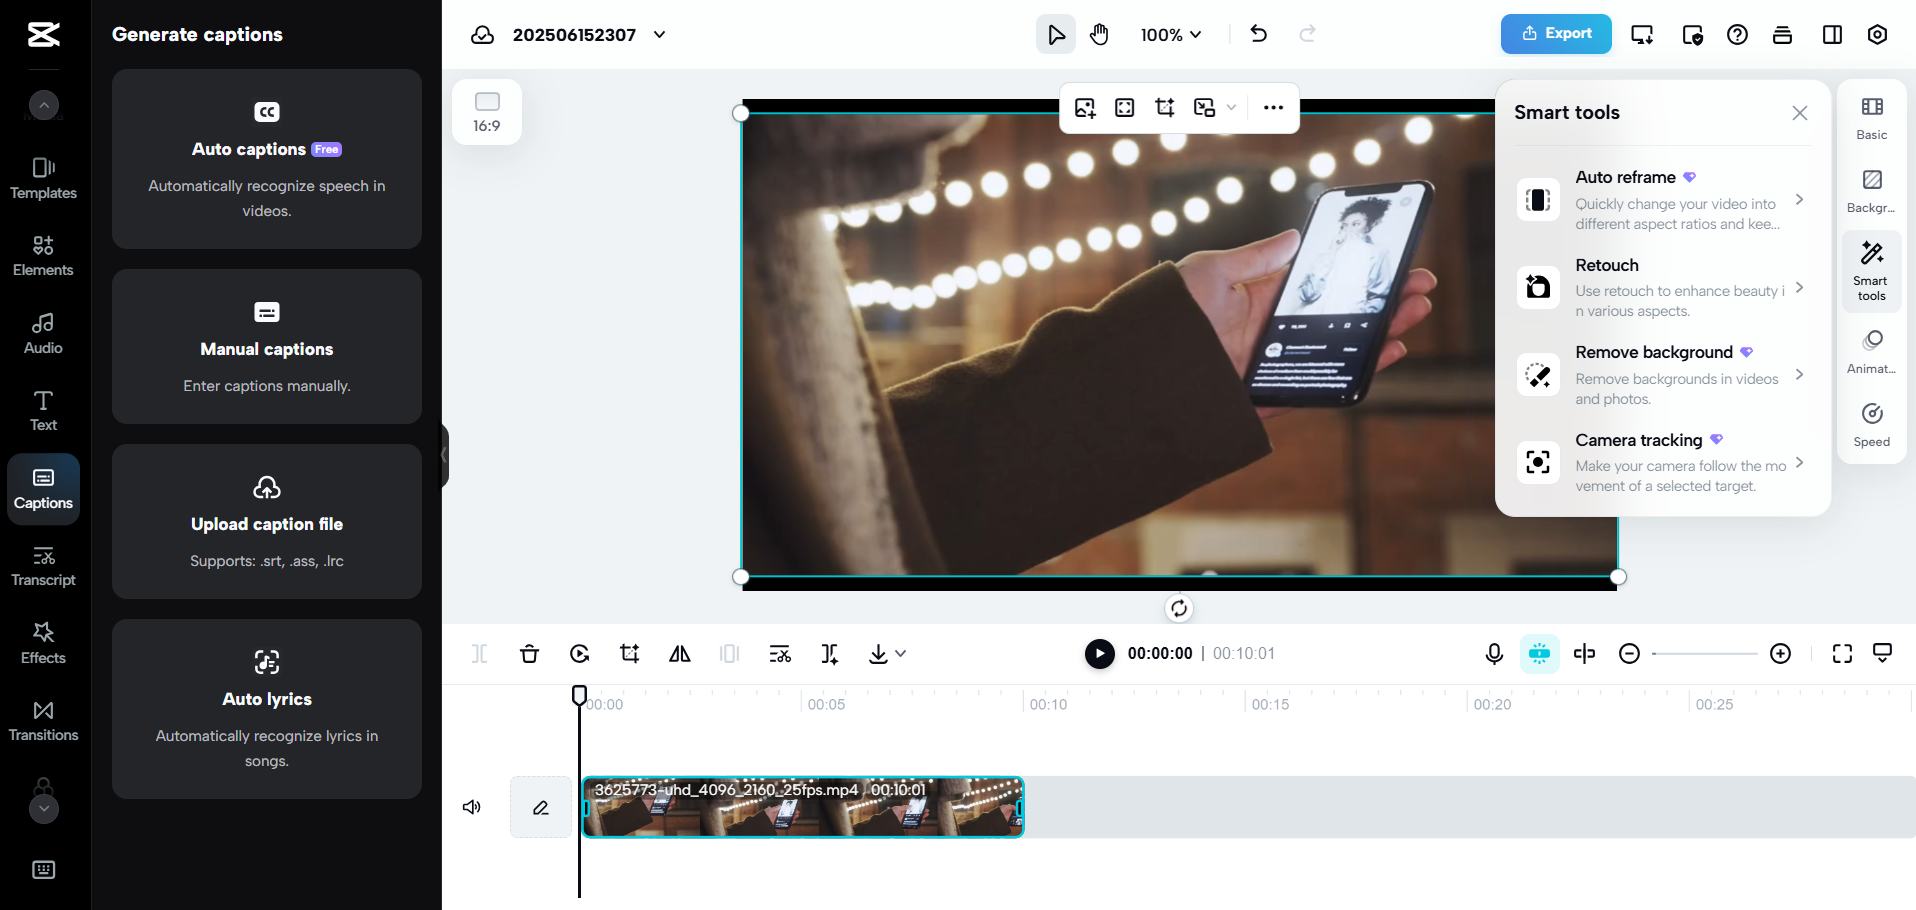Choose Upload caption file option

tap(267, 521)
